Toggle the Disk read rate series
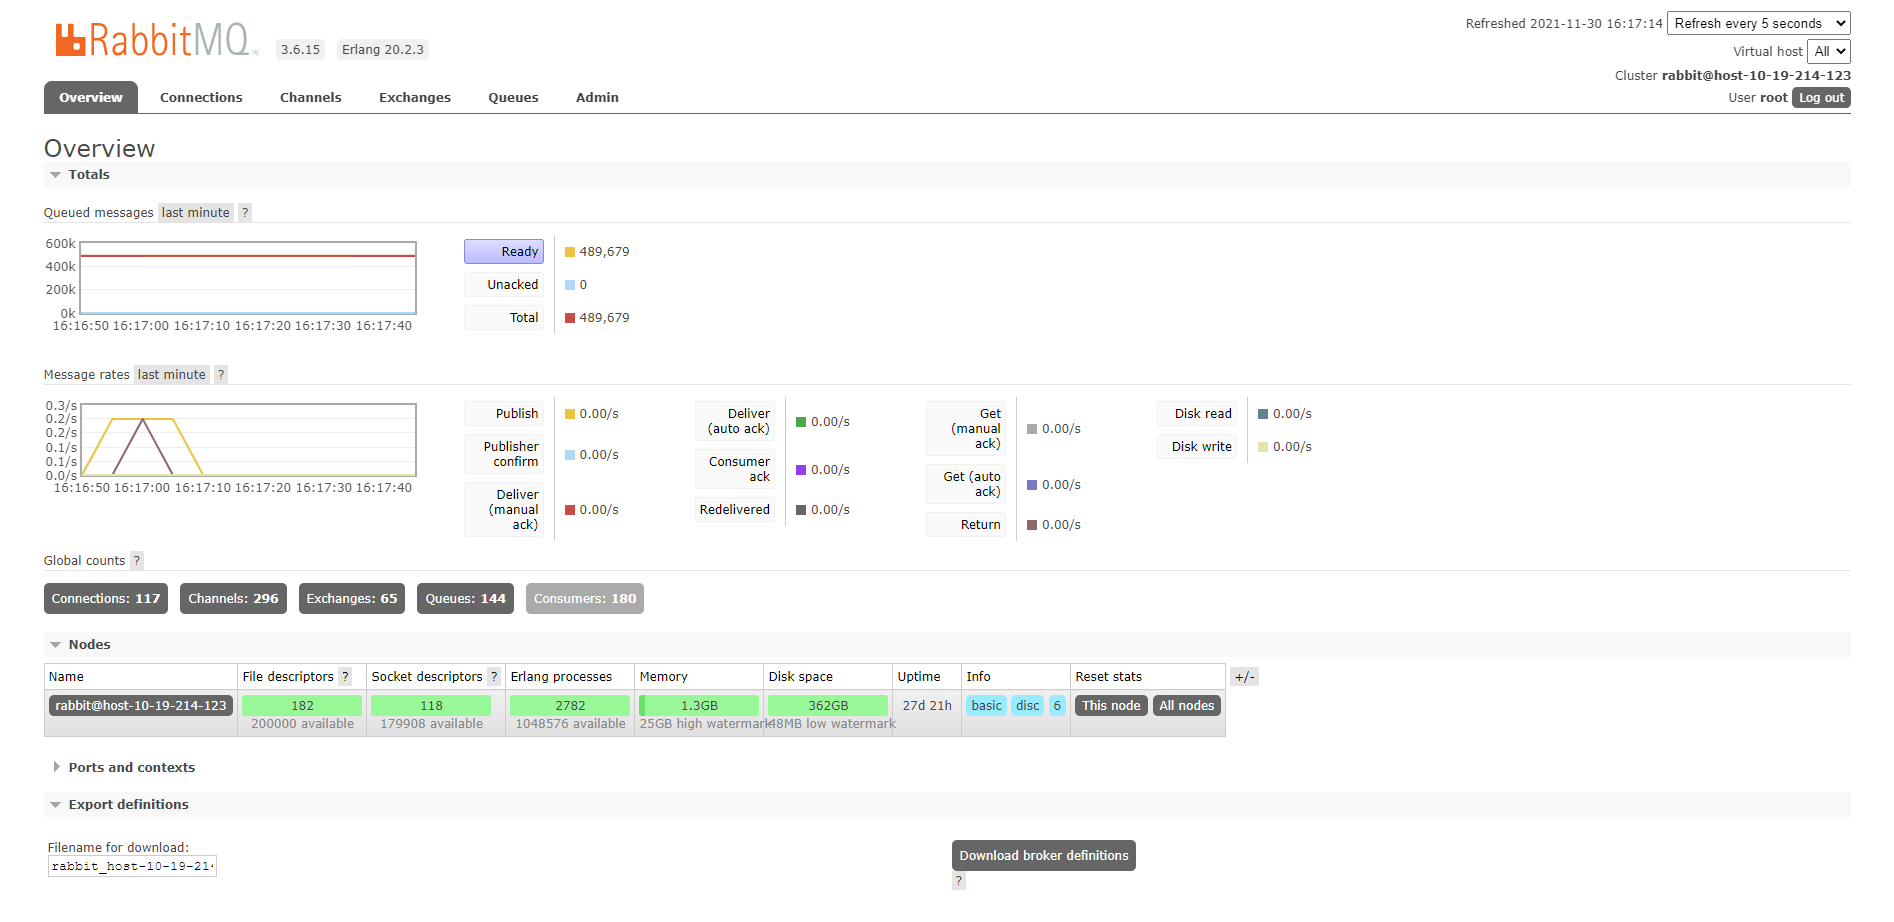 [1197, 414]
